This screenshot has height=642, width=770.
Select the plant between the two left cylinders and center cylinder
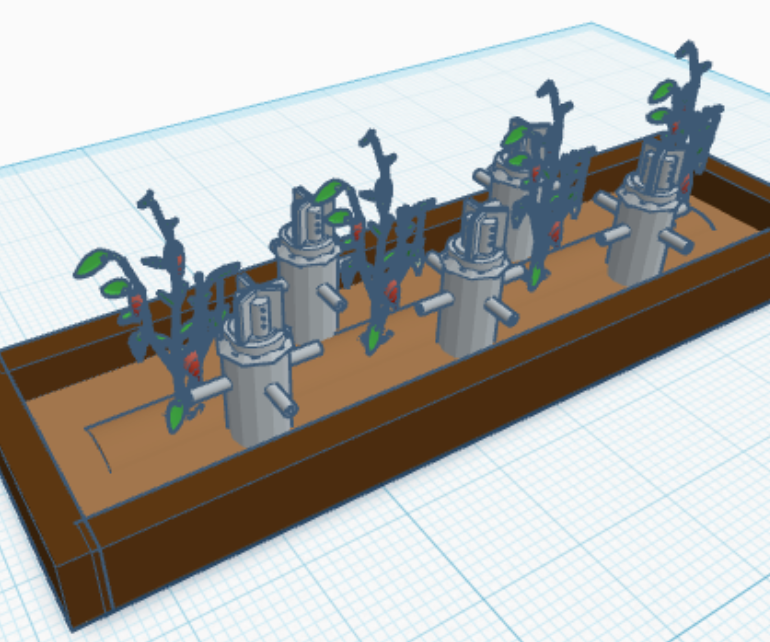coord(379,246)
